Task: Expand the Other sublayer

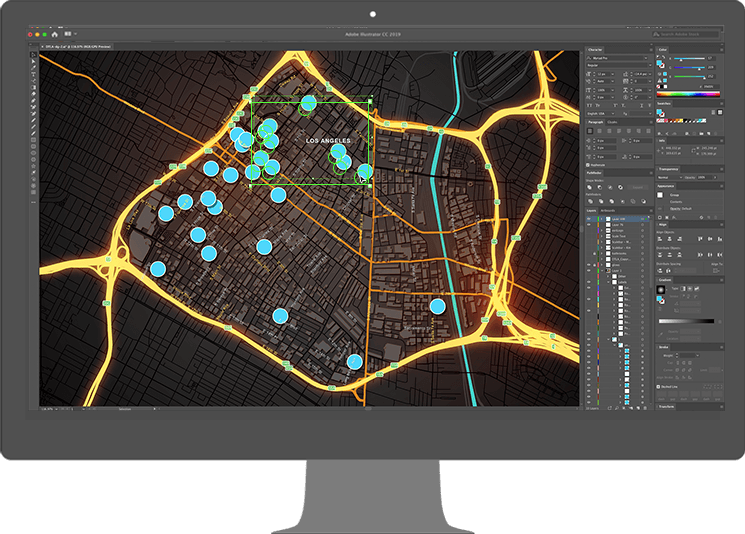Action: (608, 277)
